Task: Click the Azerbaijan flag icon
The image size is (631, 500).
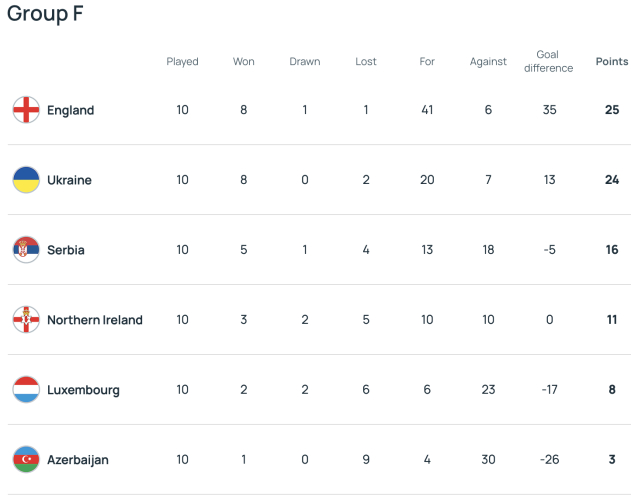Action: coord(26,459)
